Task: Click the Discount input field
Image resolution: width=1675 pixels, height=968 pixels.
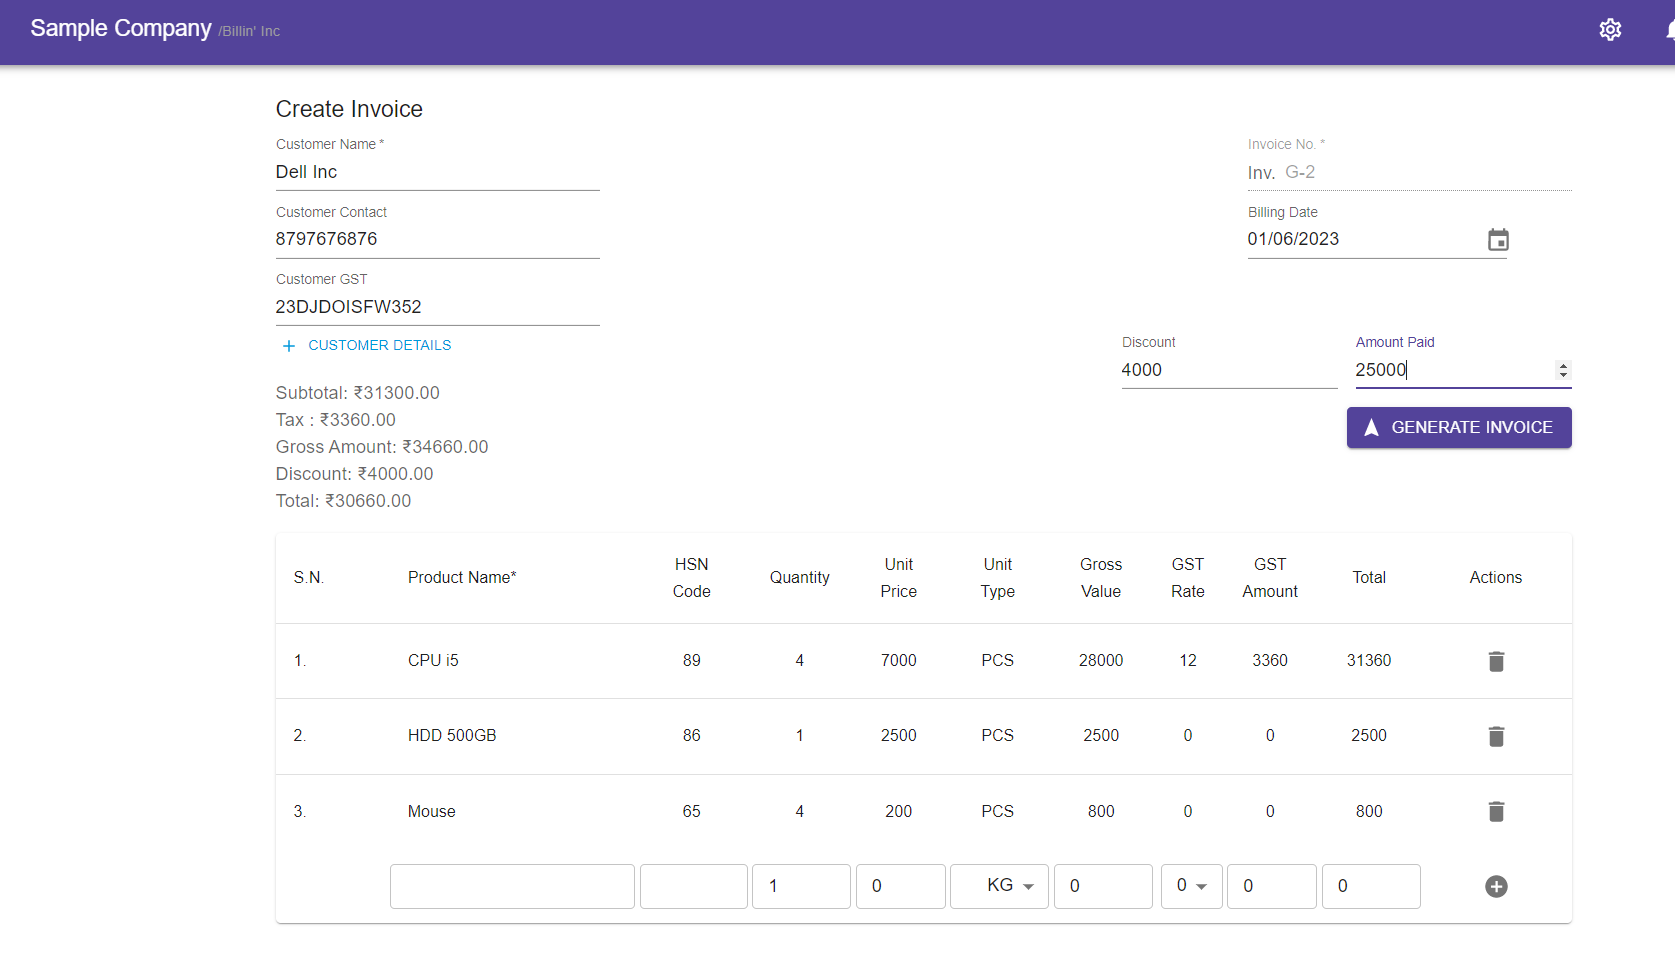Action: coord(1228,370)
